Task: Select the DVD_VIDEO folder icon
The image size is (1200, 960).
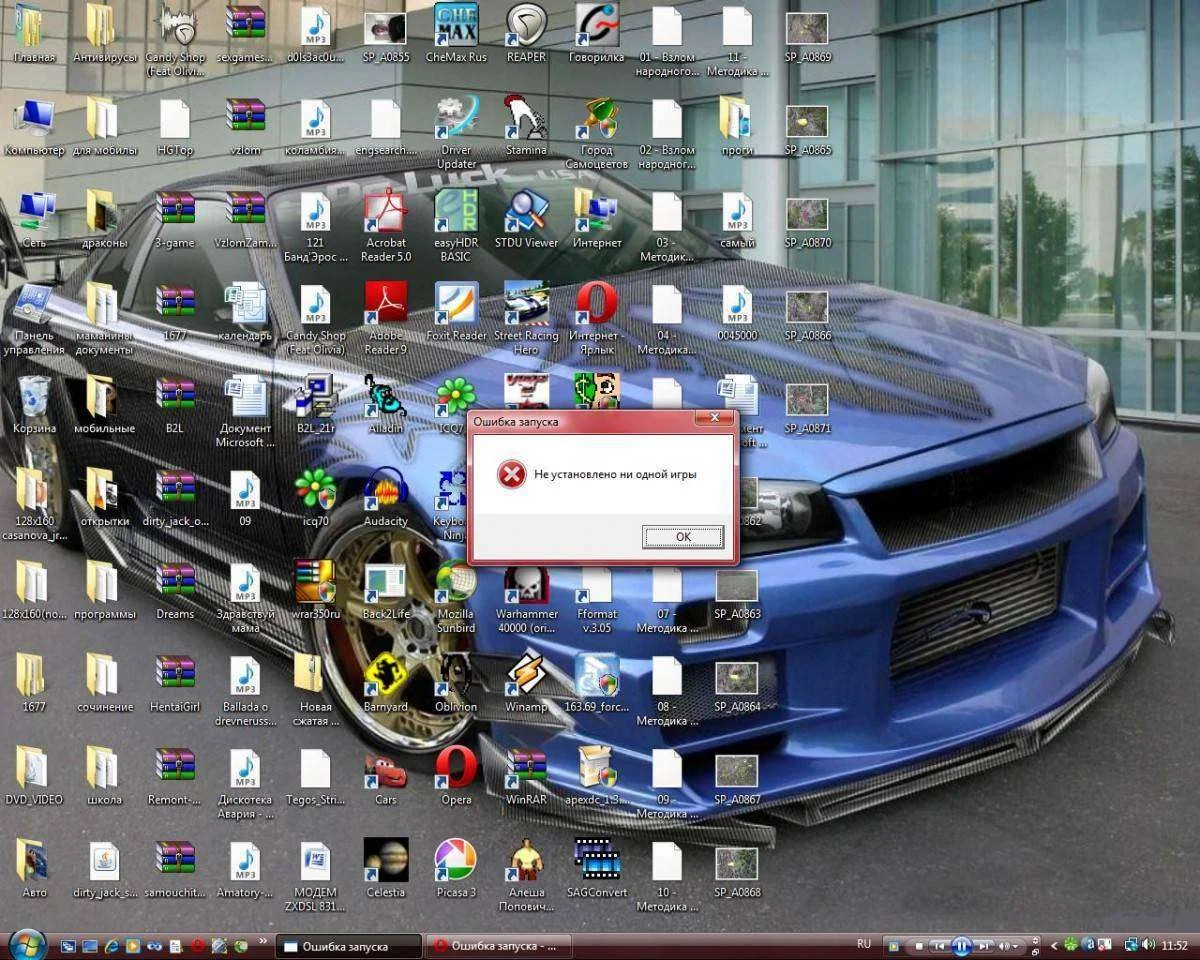Action: coord(34,777)
